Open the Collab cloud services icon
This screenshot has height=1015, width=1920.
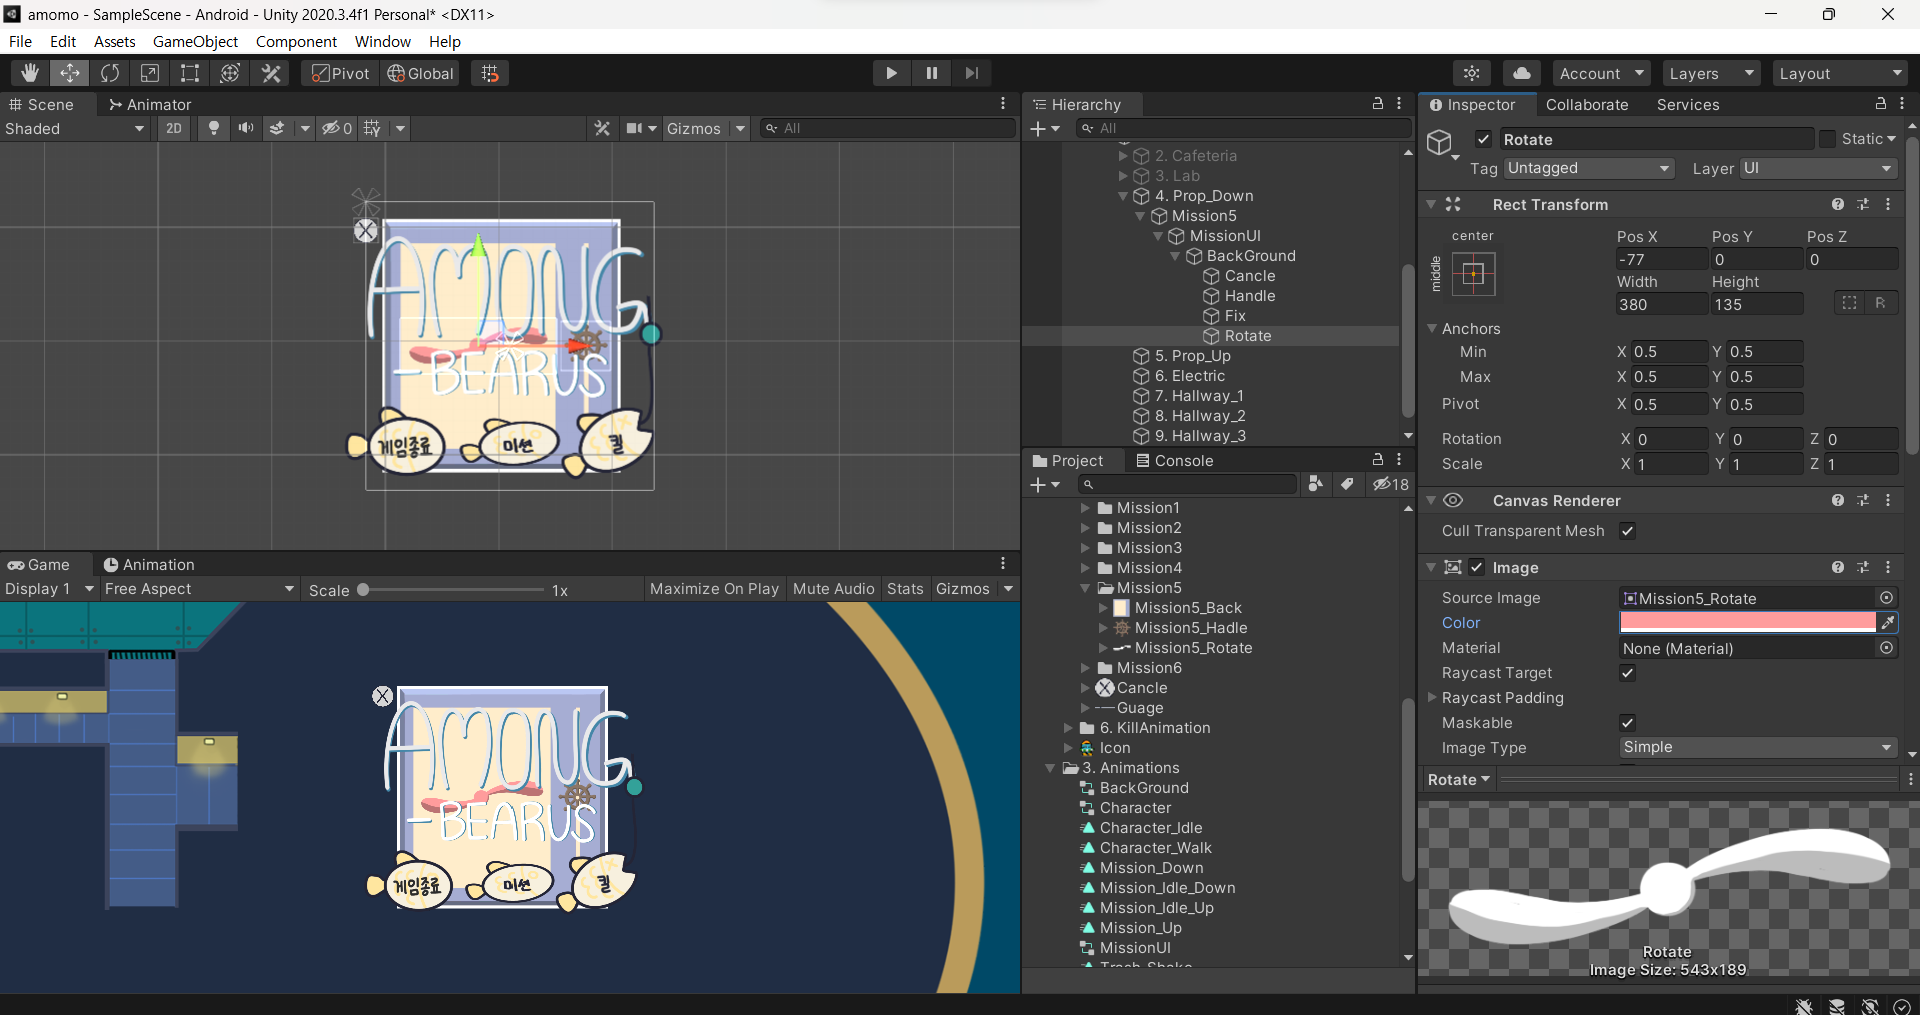coord(1521,73)
